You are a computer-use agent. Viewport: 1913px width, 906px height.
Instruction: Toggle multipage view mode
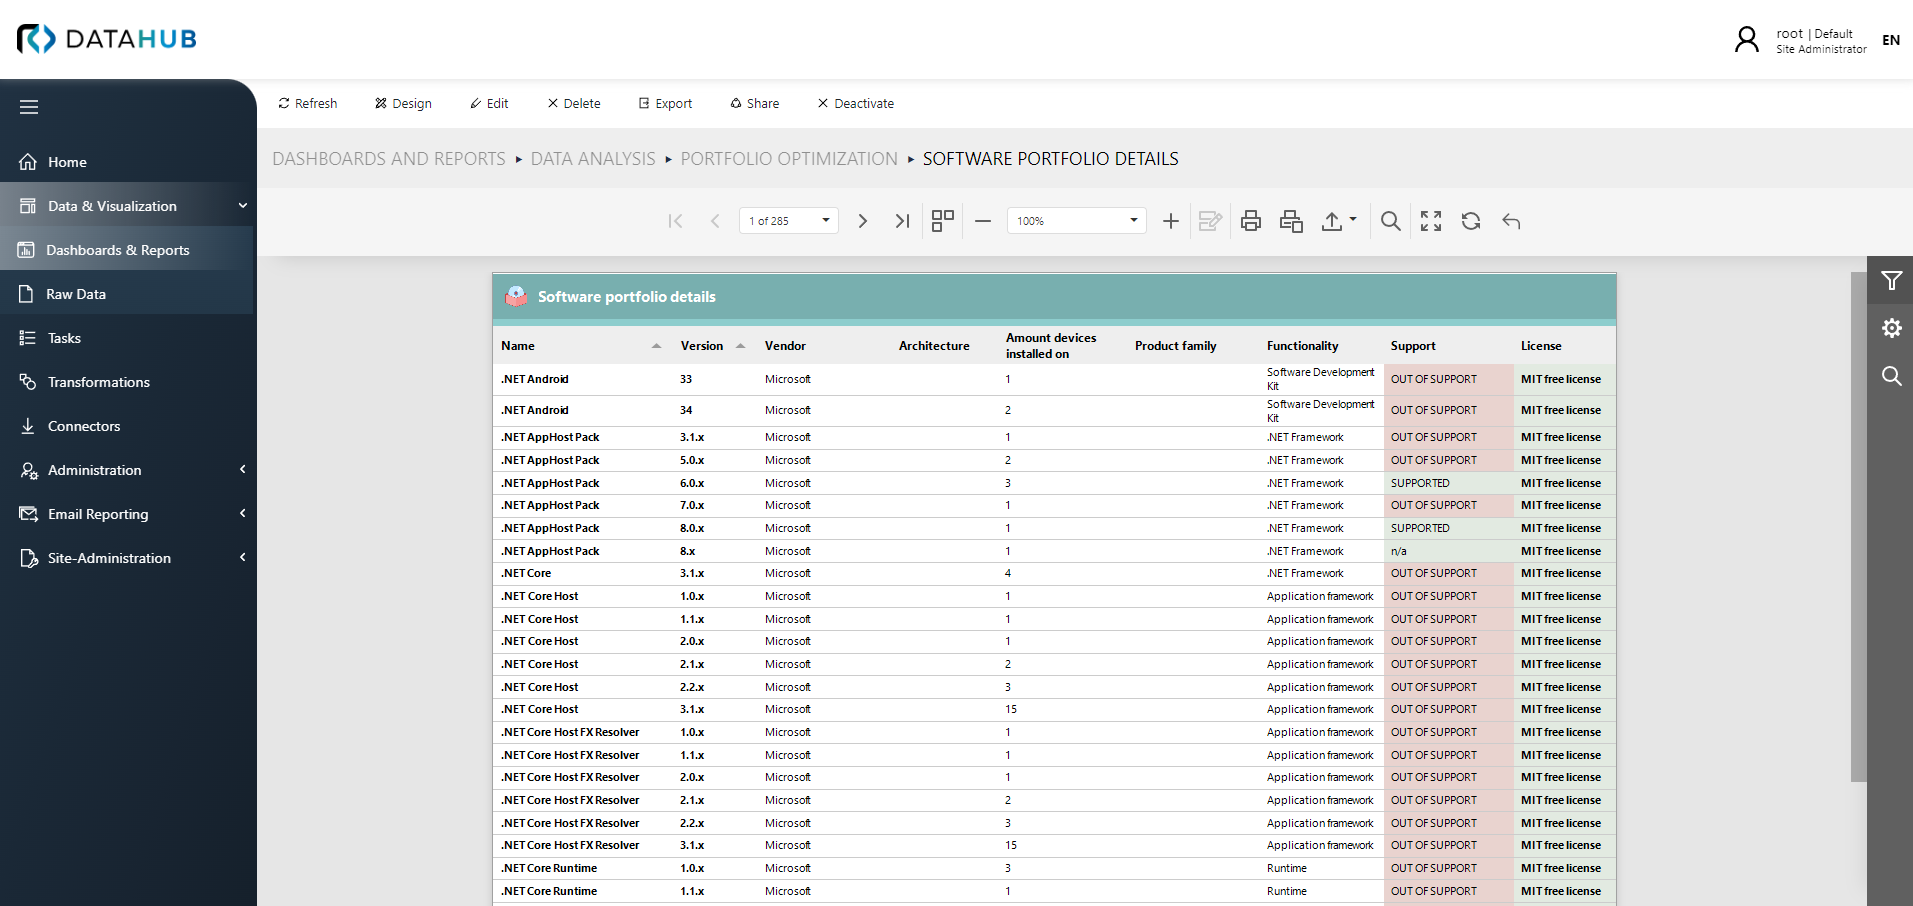tap(942, 221)
